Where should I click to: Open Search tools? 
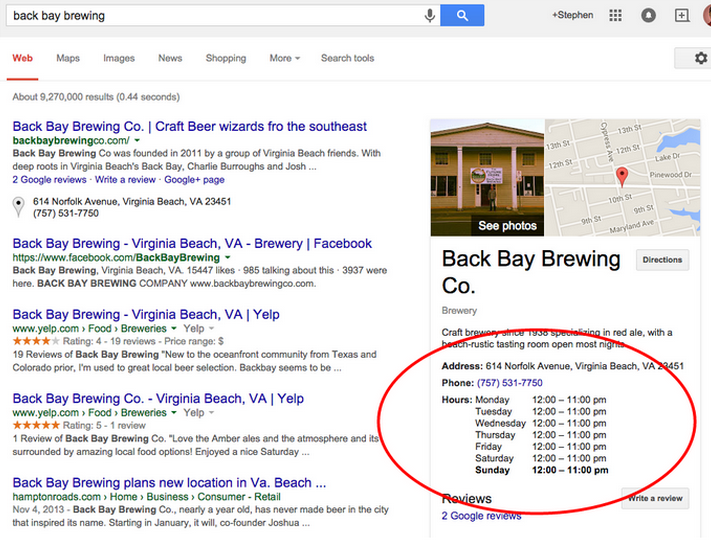tap(347, 58)
